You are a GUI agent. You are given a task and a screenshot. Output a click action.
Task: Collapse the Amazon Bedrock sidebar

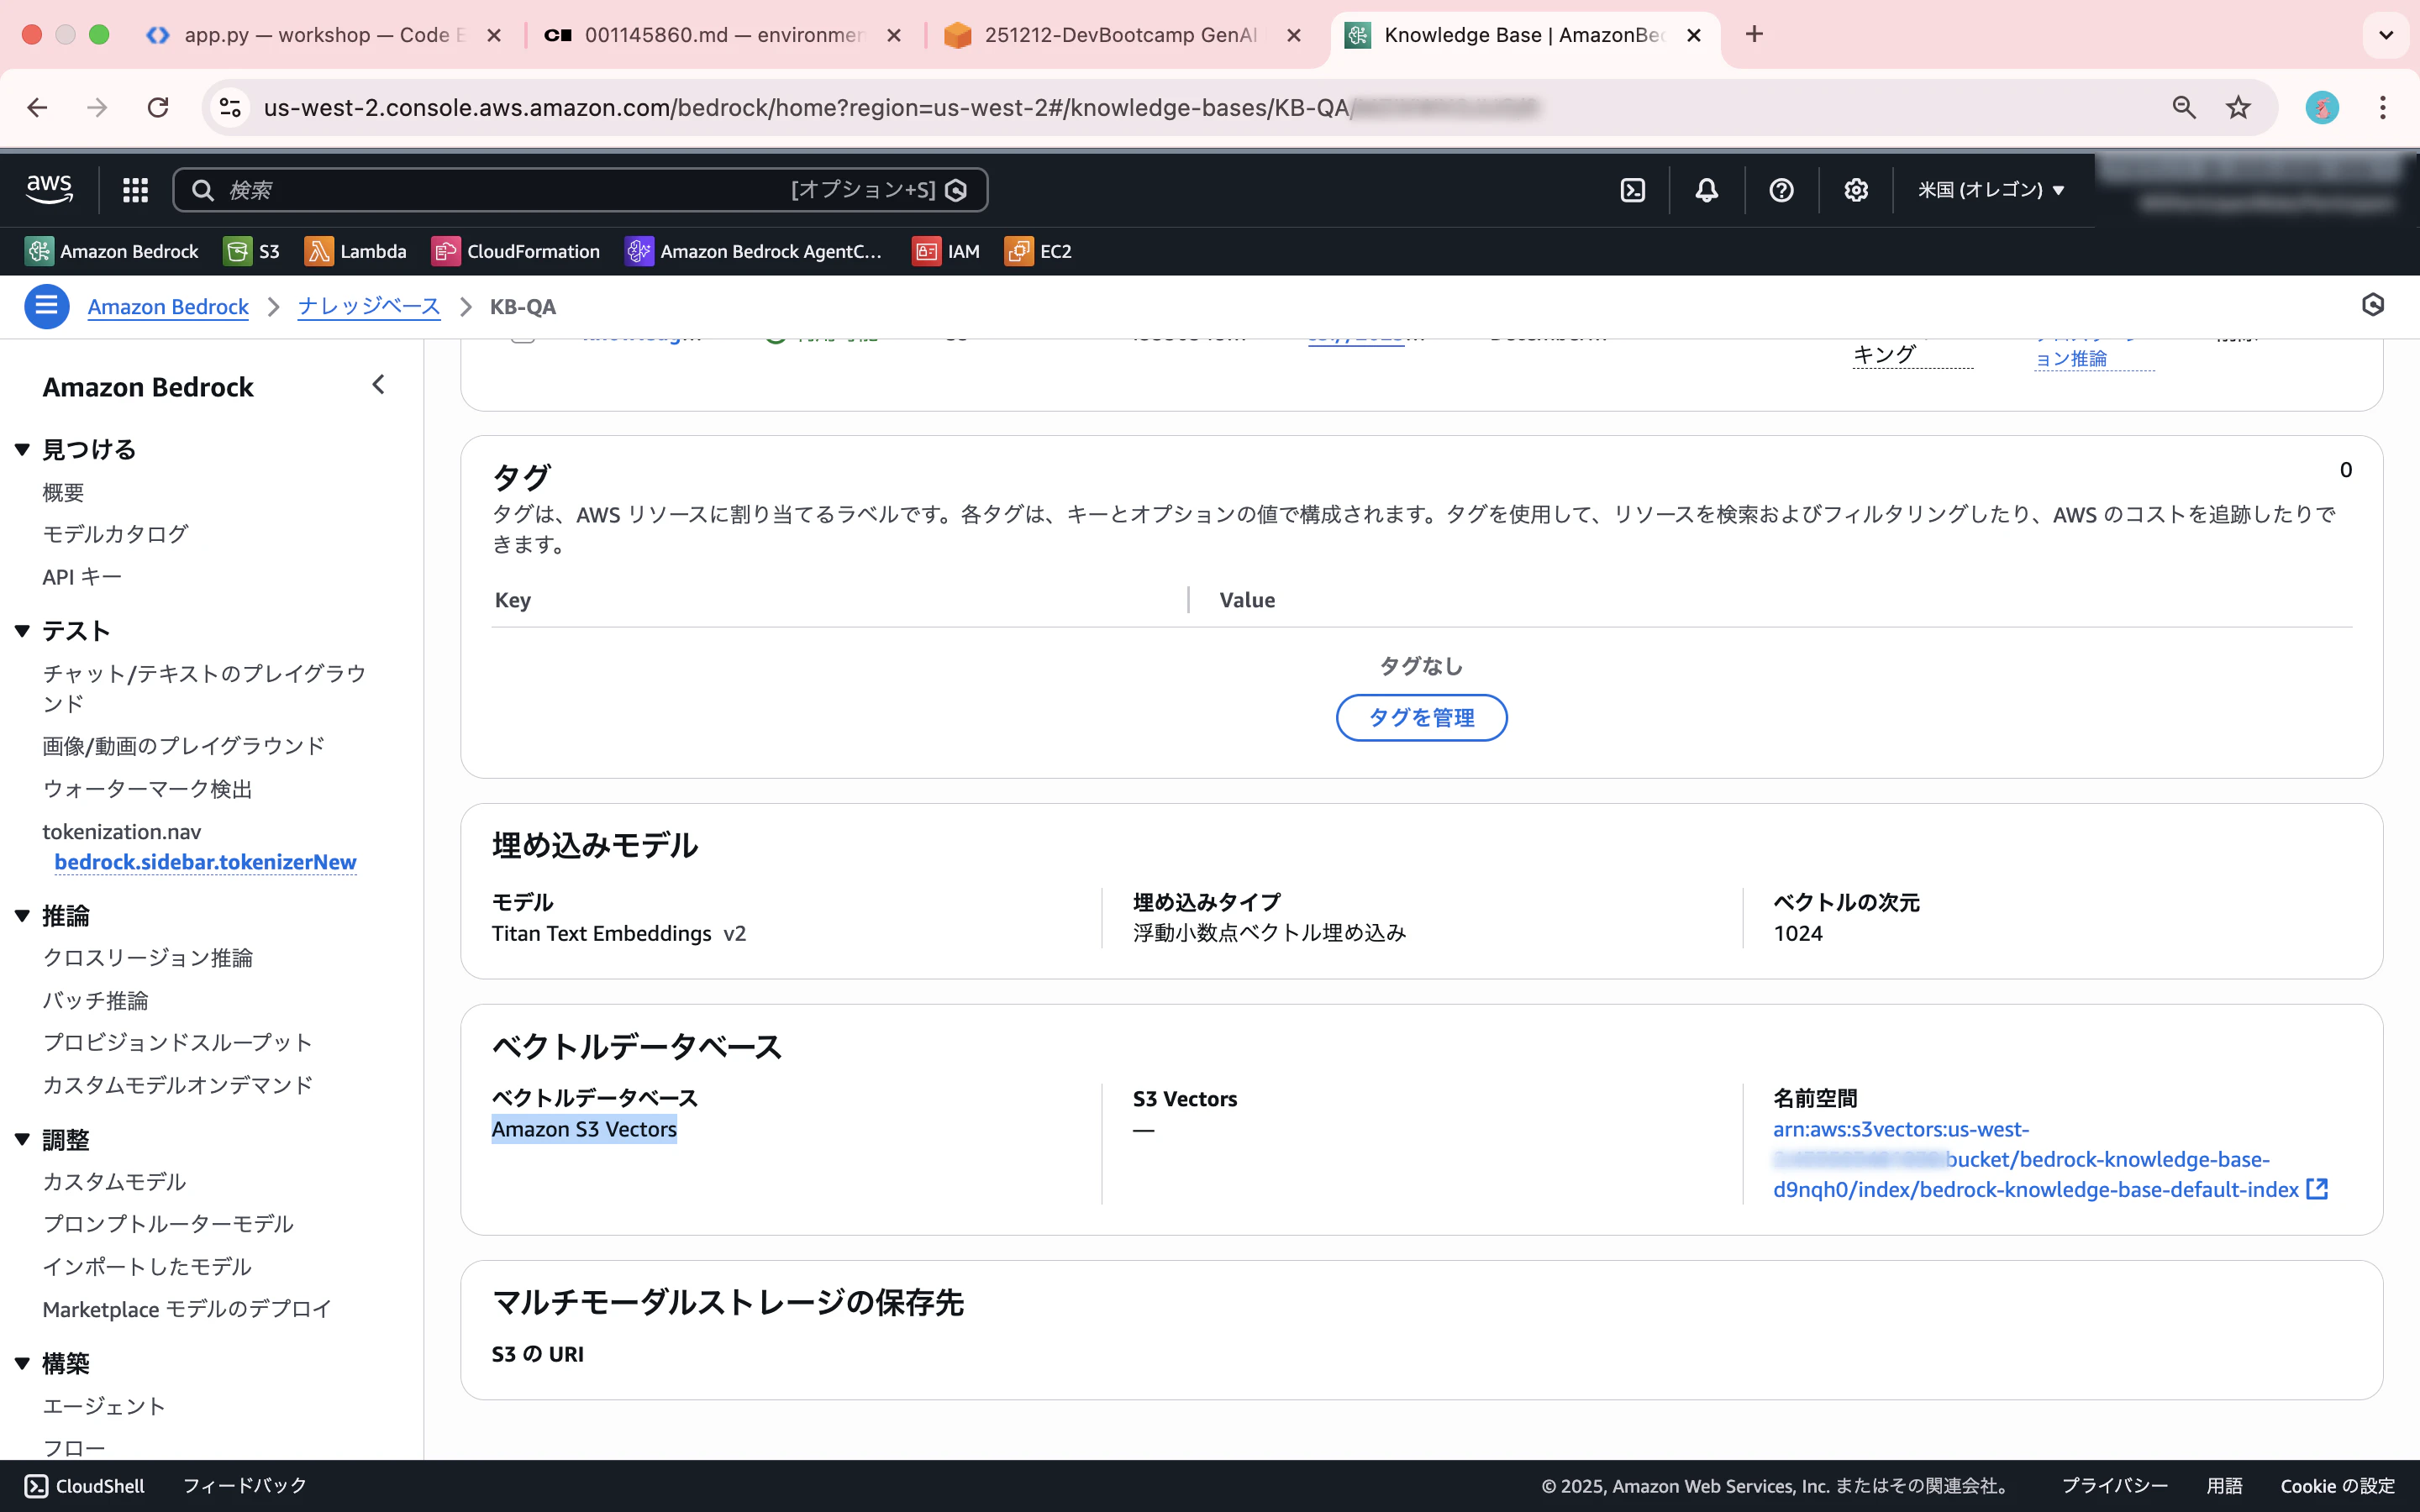(378, 385)
